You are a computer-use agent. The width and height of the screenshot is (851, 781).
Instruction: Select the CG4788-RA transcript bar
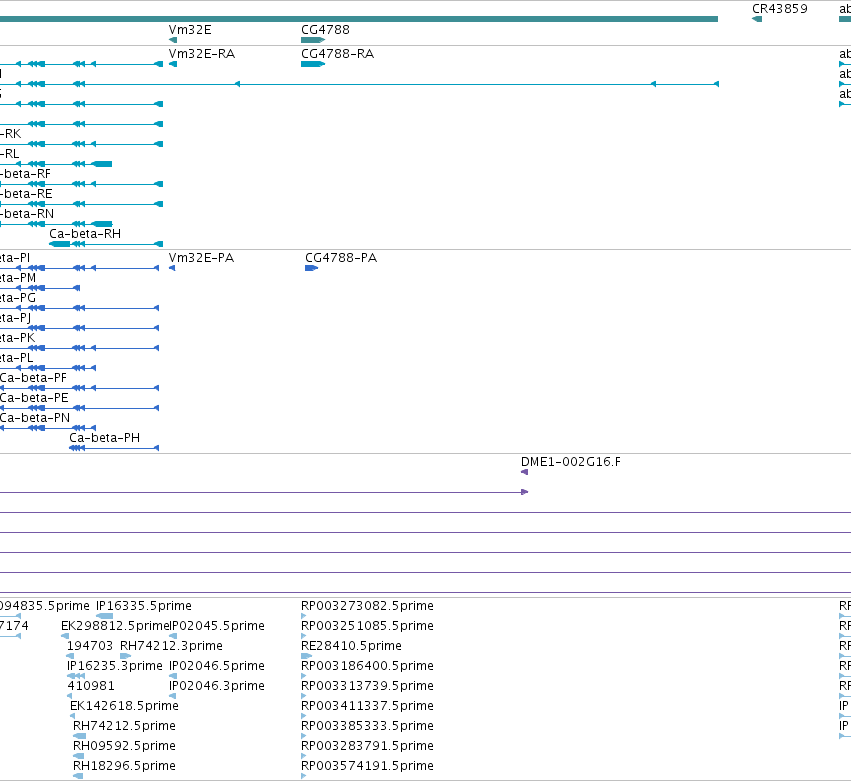coord(313,64)
